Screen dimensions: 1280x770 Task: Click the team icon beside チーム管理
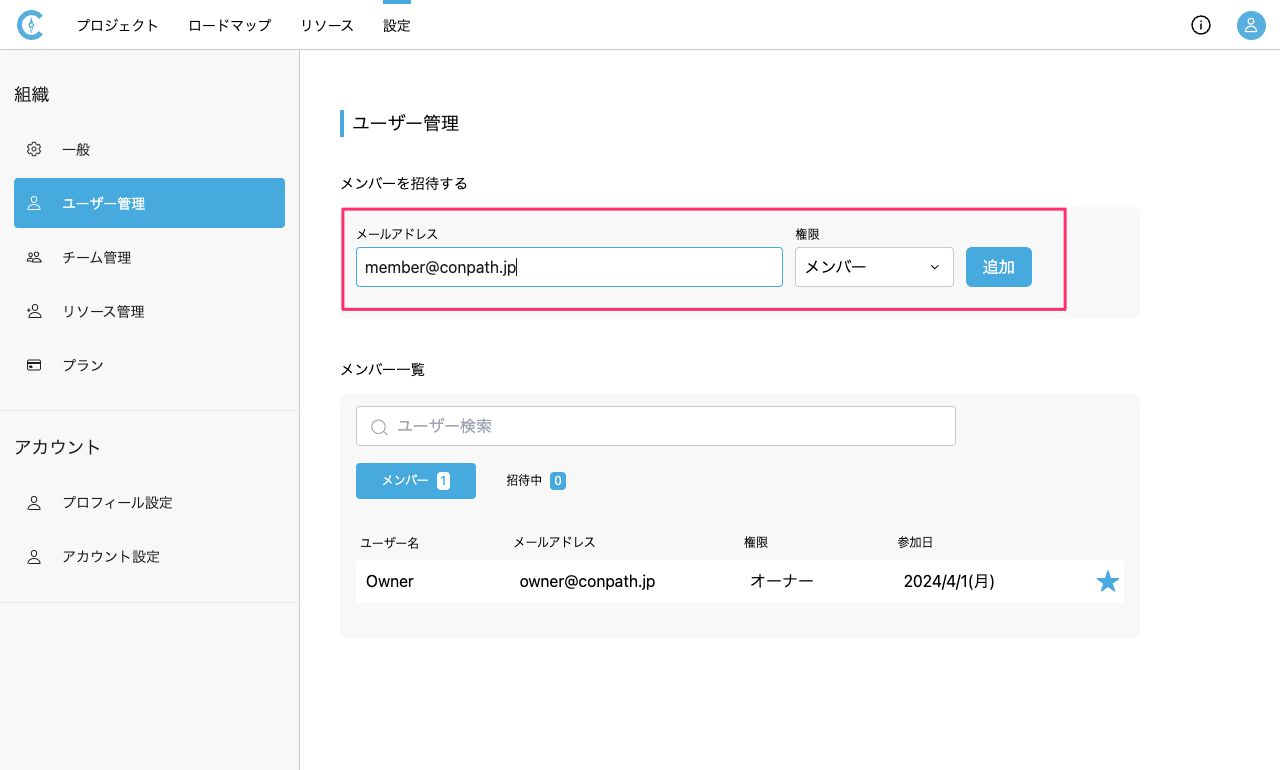[x=34, y=257]
